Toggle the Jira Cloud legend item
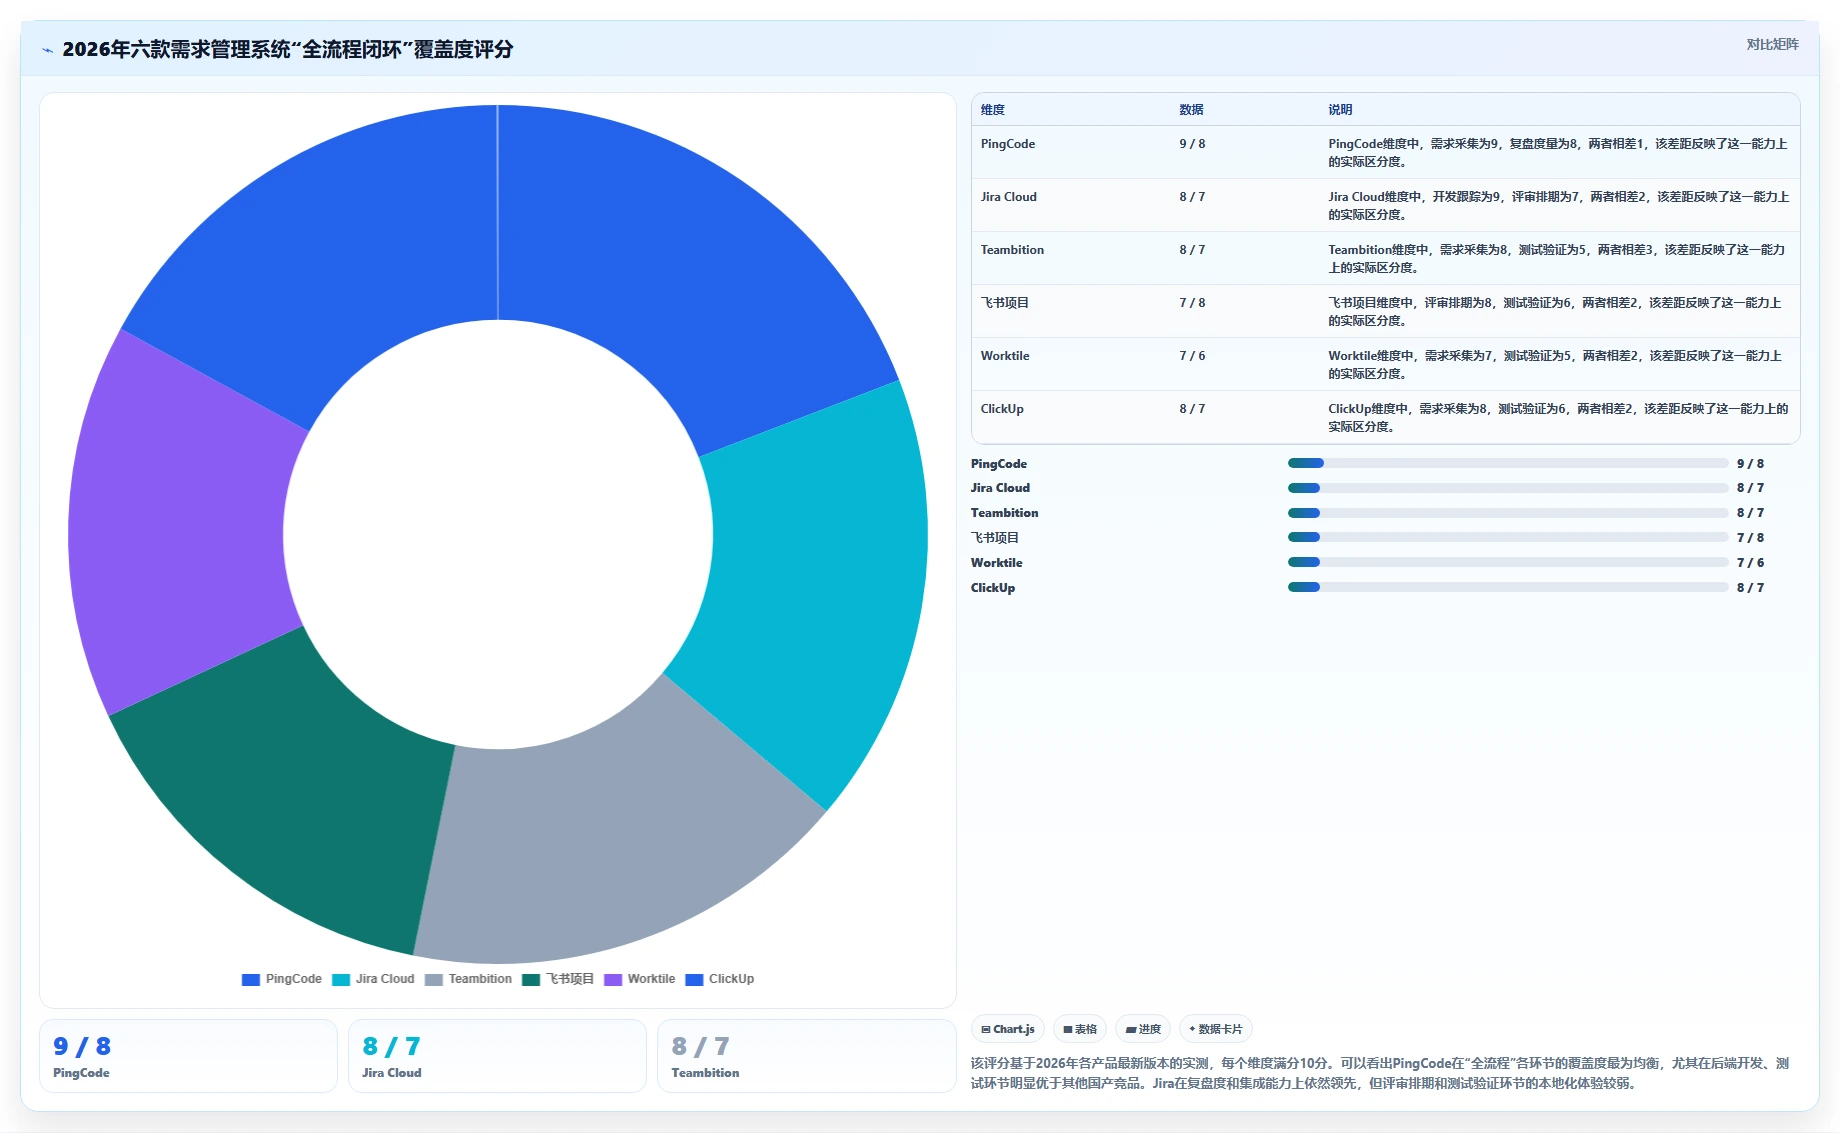This screenshot has height=1133, width=1840. pos(373,979)
